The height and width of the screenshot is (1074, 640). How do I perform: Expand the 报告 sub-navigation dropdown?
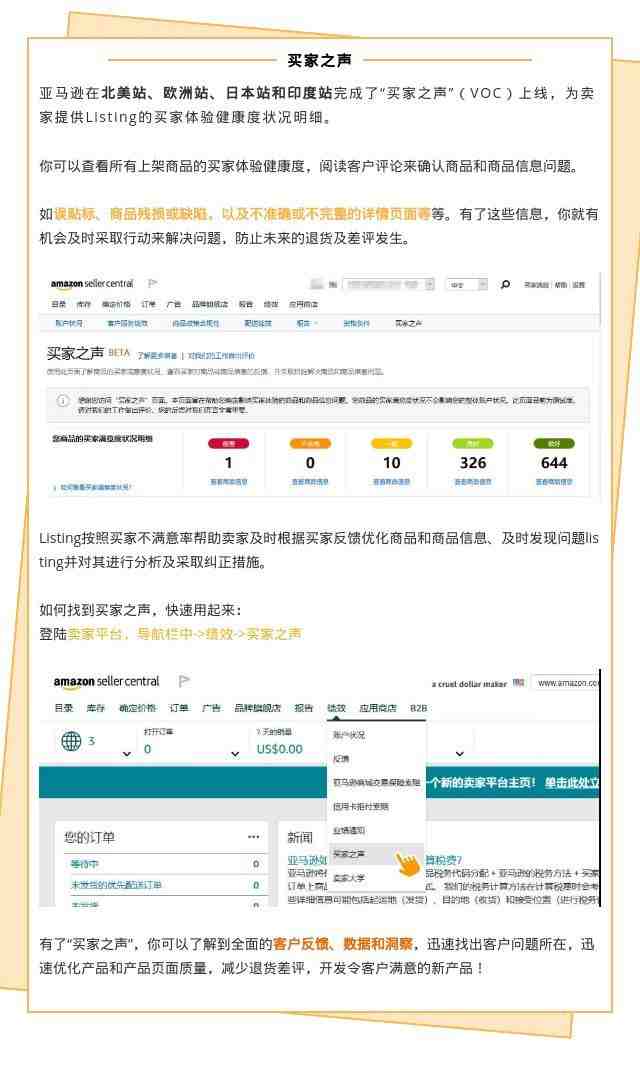306,323
